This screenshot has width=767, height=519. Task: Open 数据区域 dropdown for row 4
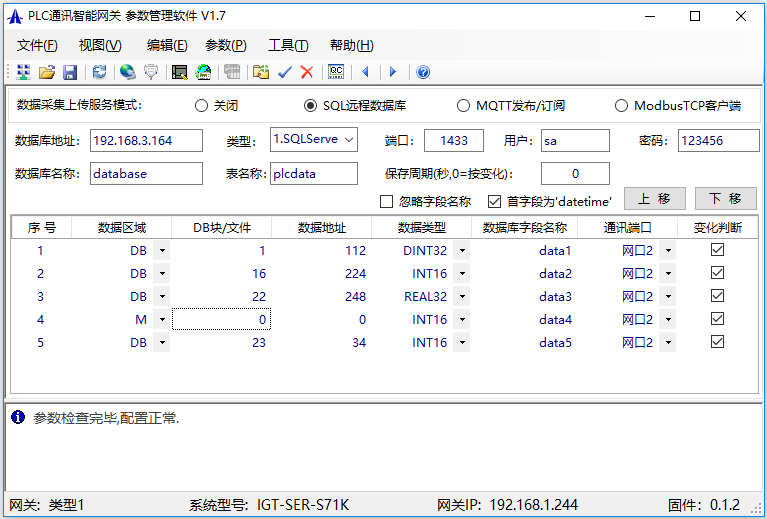click(x=161, y=320)
